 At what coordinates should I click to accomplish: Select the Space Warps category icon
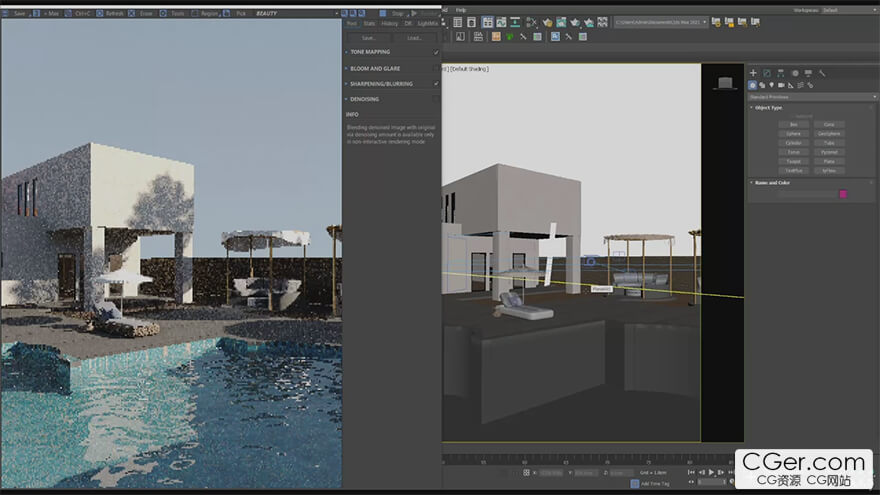(x=800, y=85)
